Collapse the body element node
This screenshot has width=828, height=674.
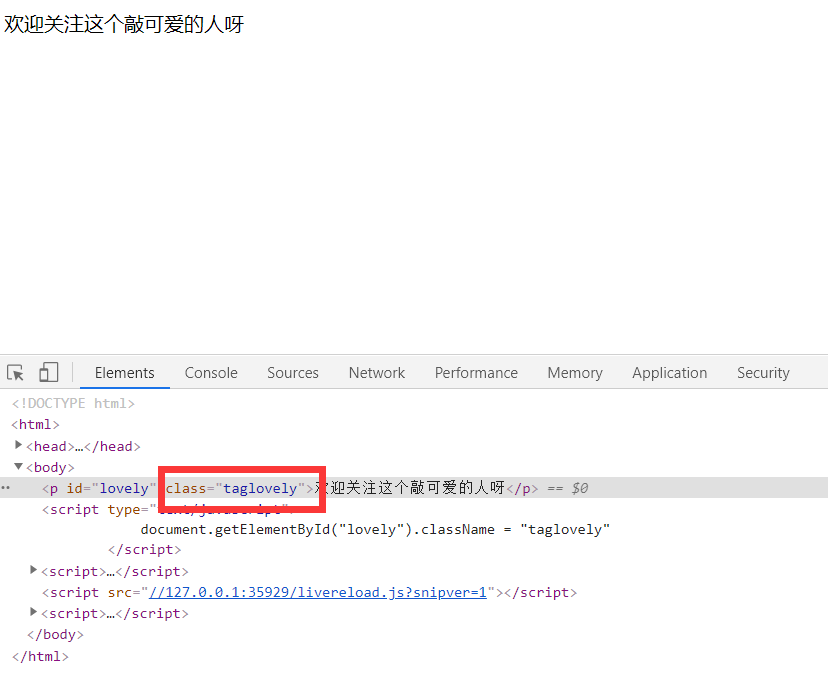point(18,466)
